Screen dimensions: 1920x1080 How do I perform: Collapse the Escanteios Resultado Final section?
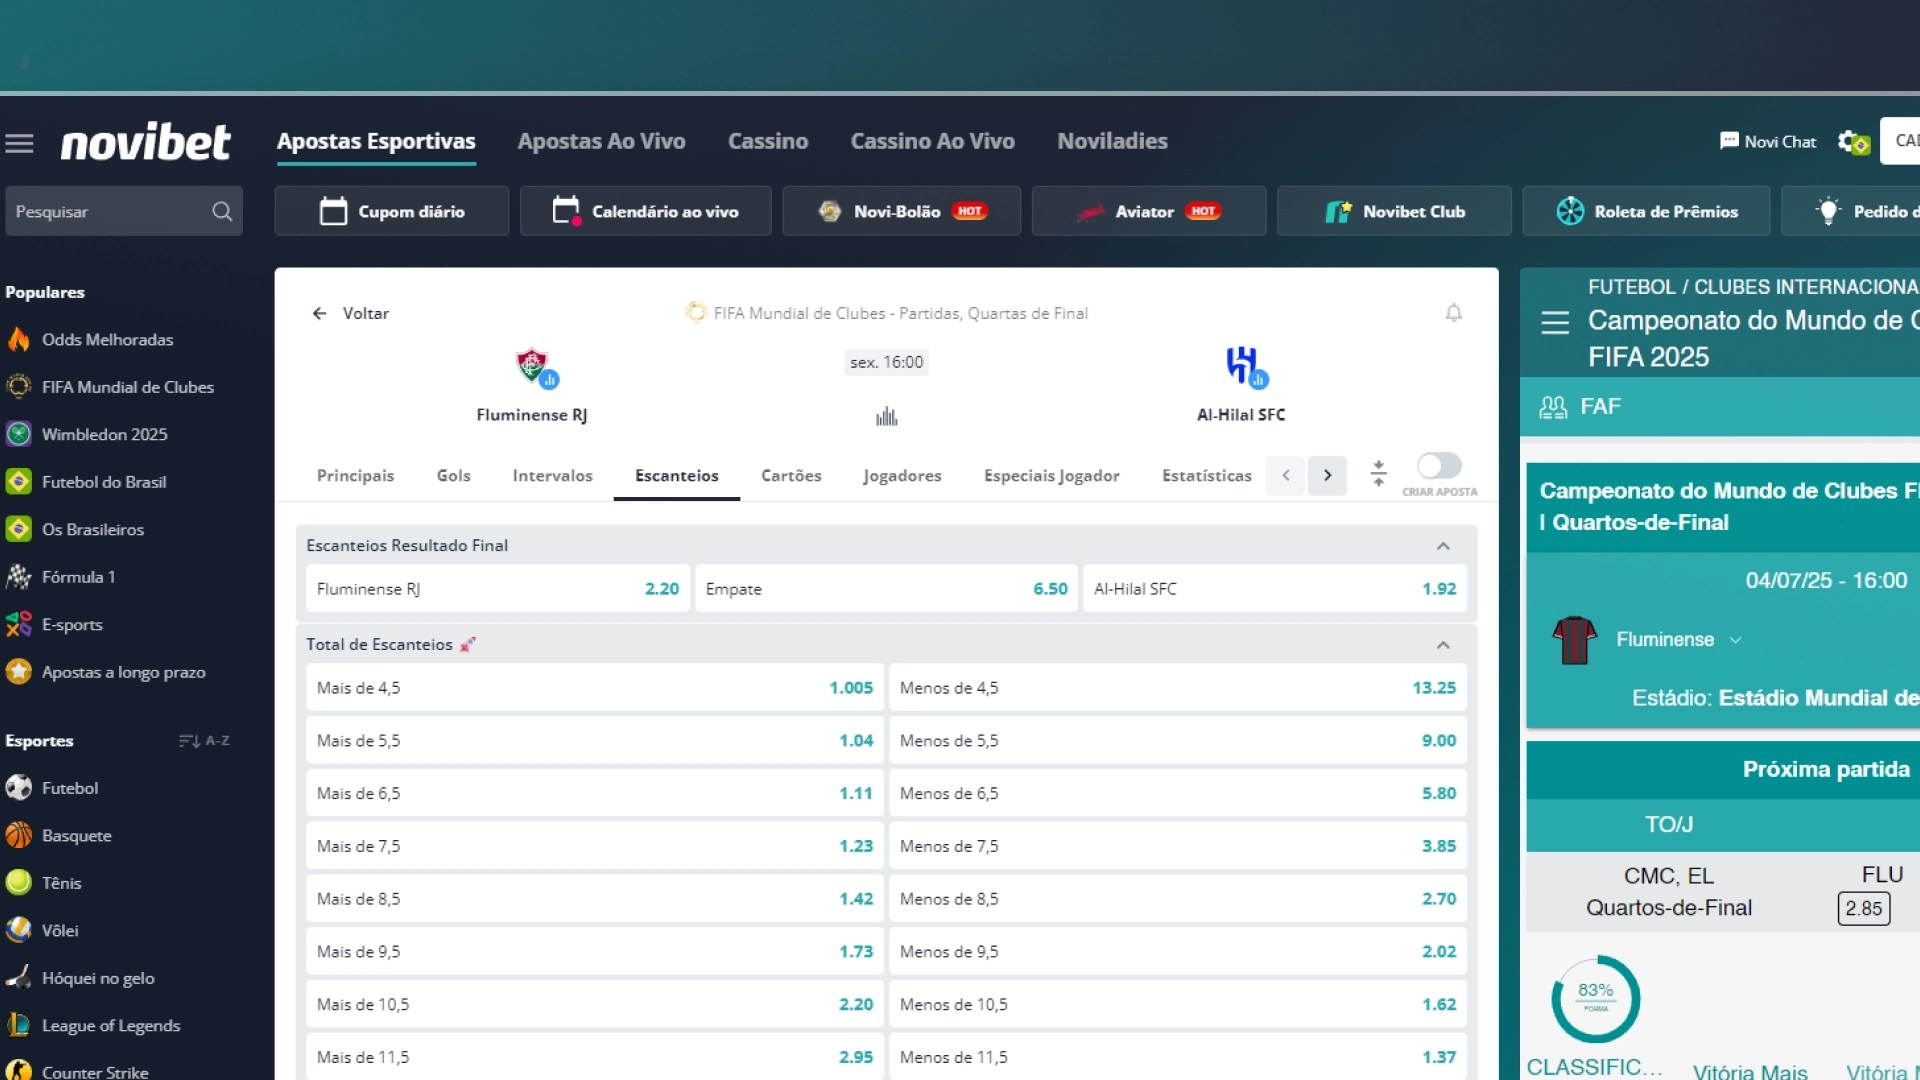[x=1442, y=546]
